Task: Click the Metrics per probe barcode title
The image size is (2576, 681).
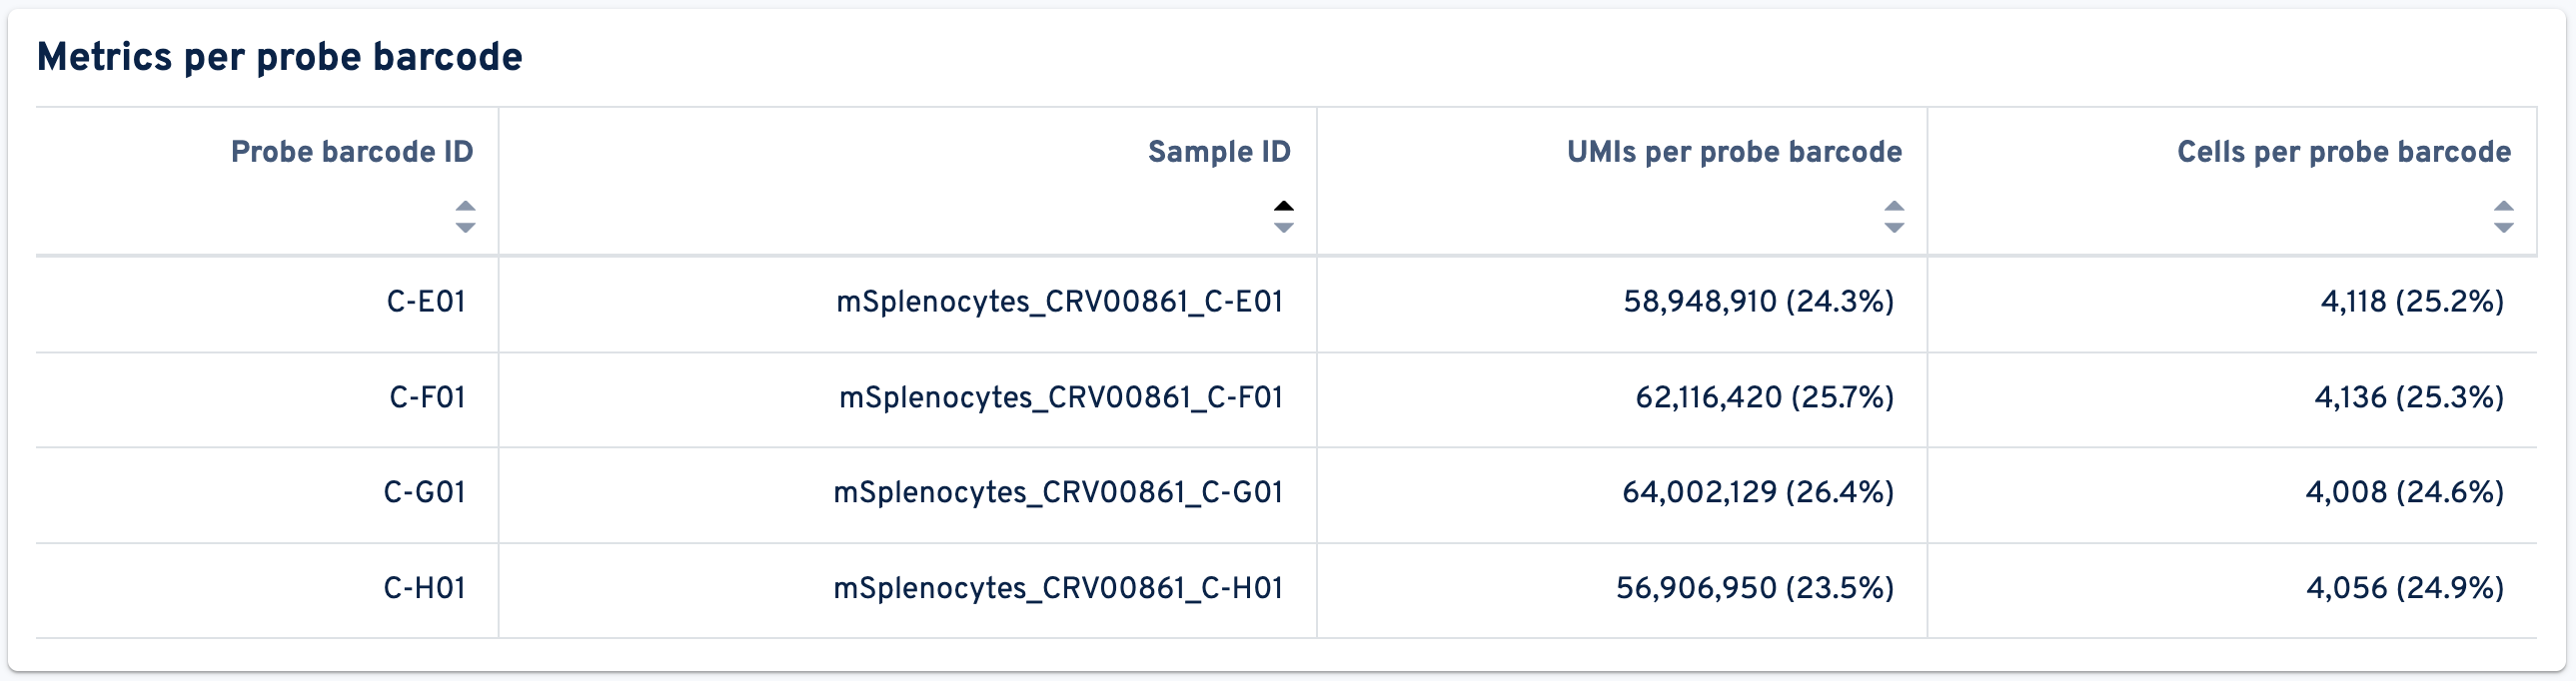Action: coord(280,57)
